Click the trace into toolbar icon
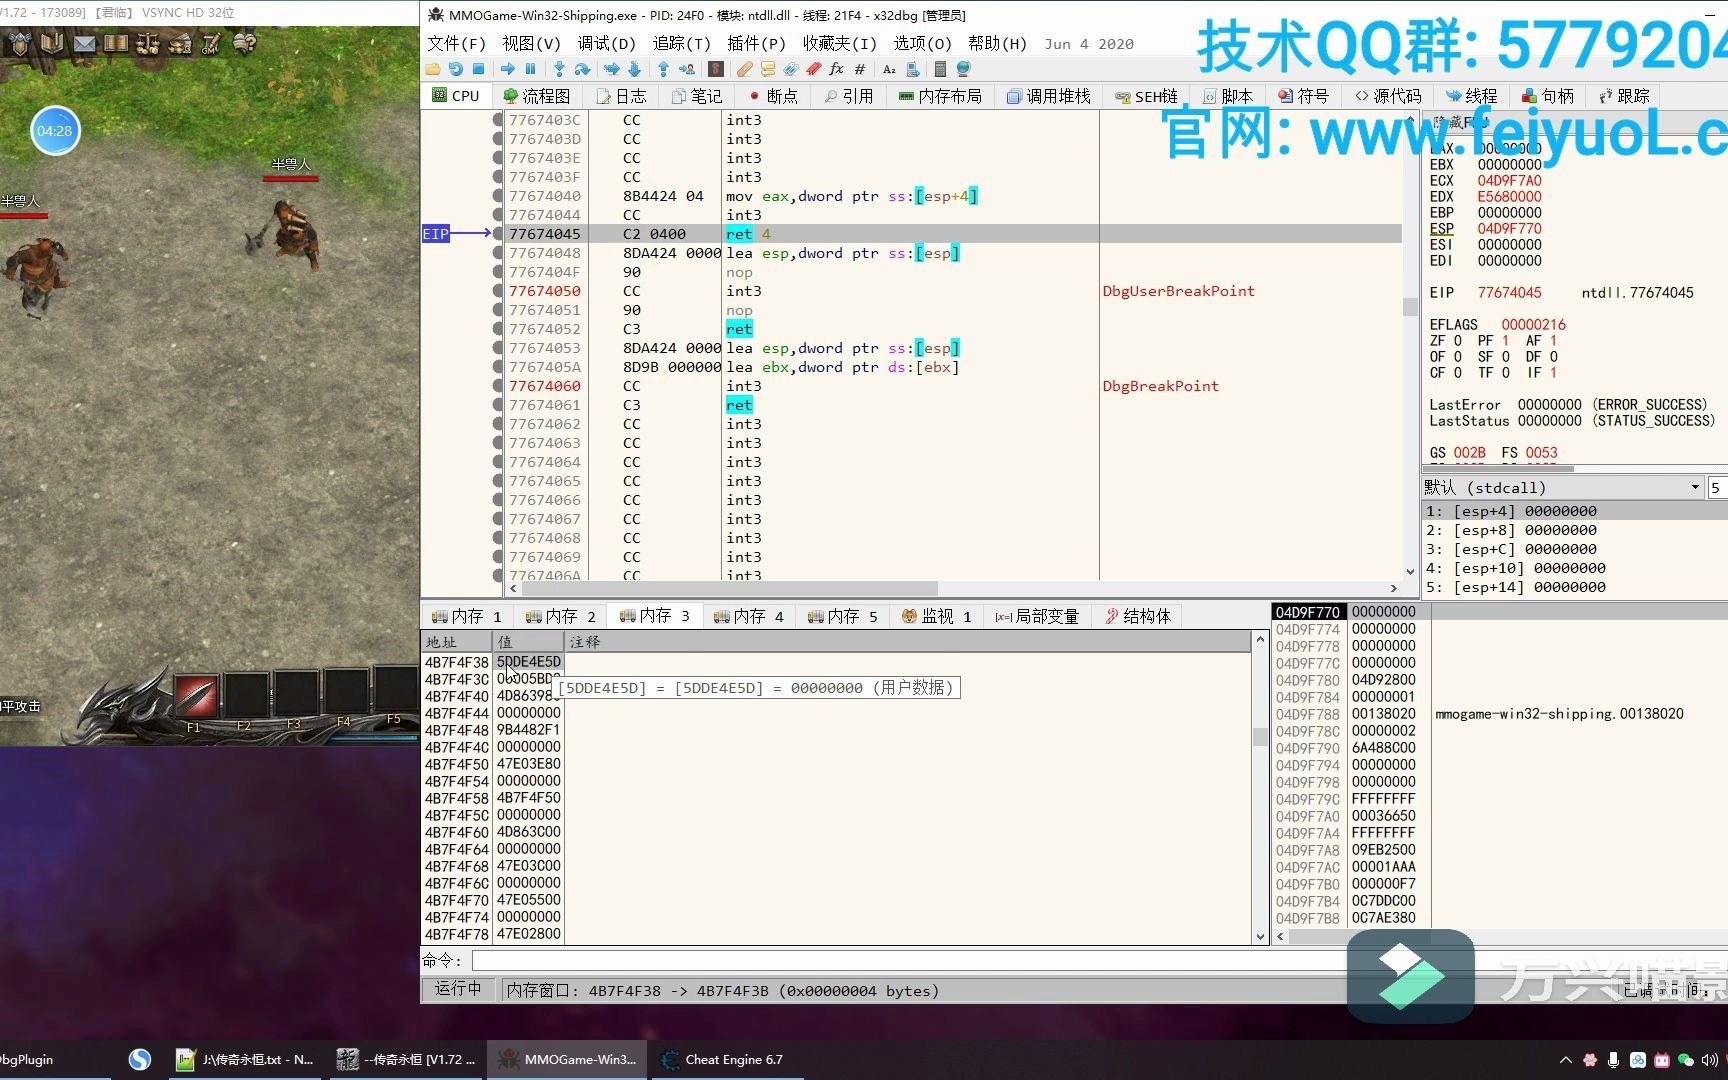1728x1080 pixels. pos(611,69)
